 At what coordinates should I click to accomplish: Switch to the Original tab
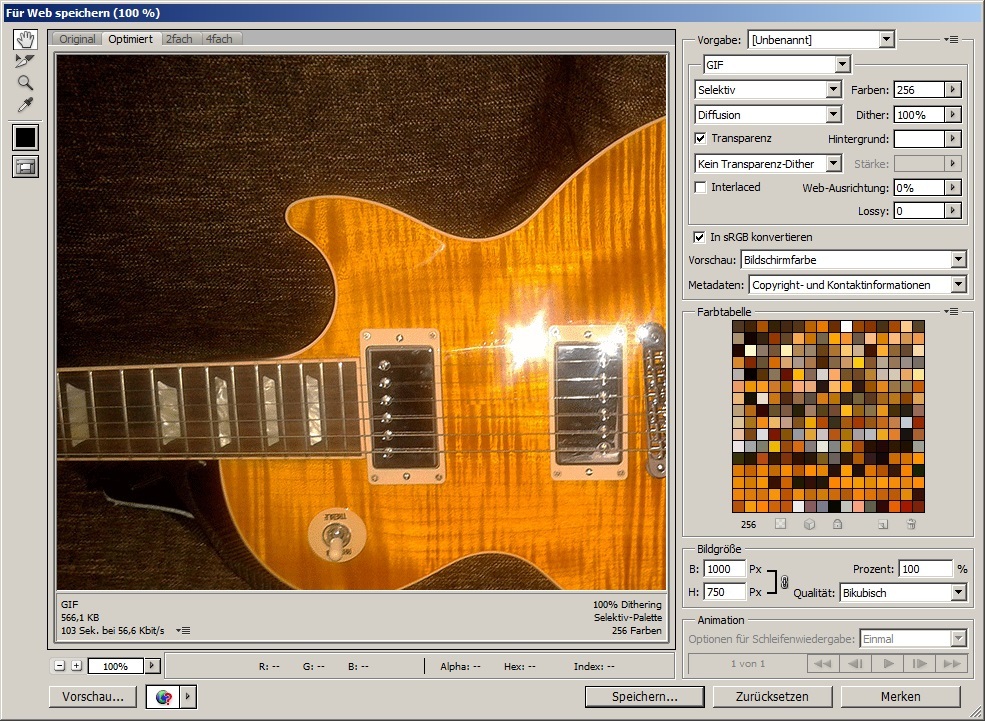[77, 39]
